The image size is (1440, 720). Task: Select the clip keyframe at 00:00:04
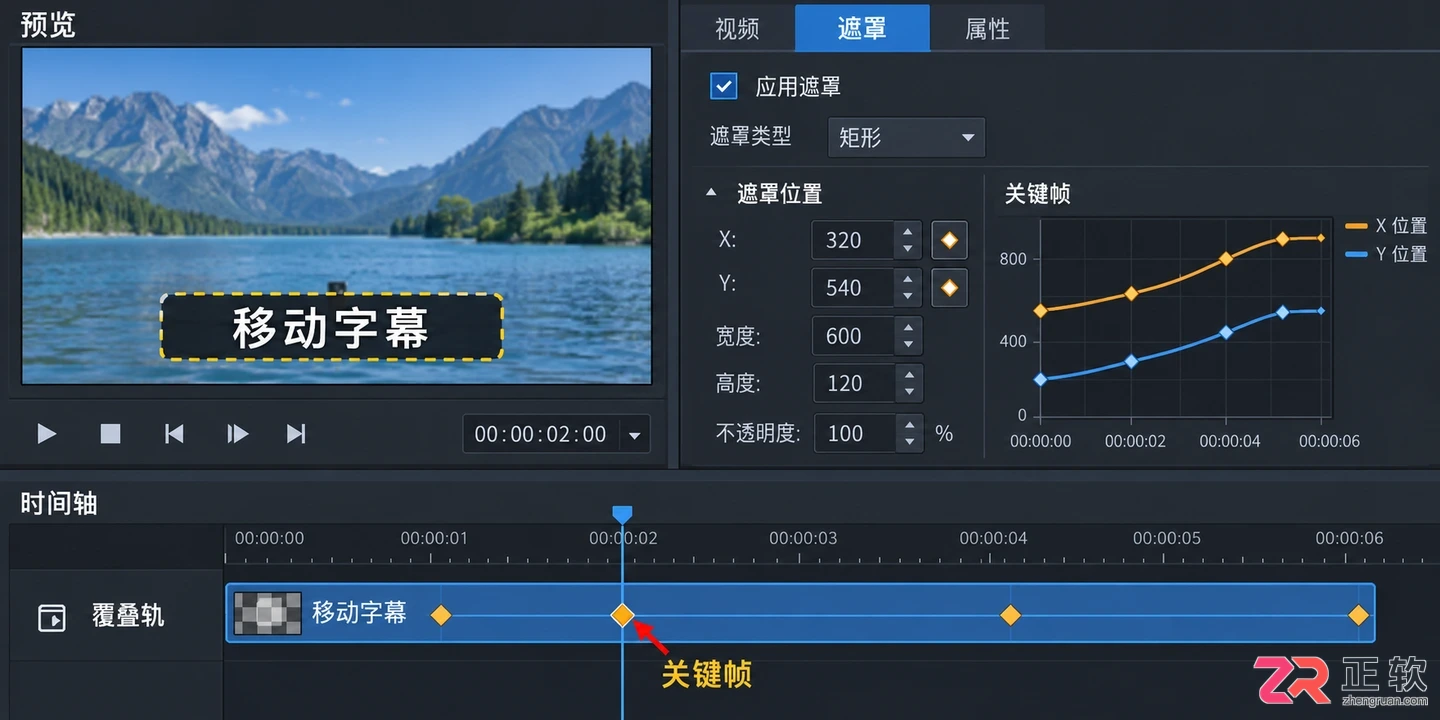click(1010, 615)
